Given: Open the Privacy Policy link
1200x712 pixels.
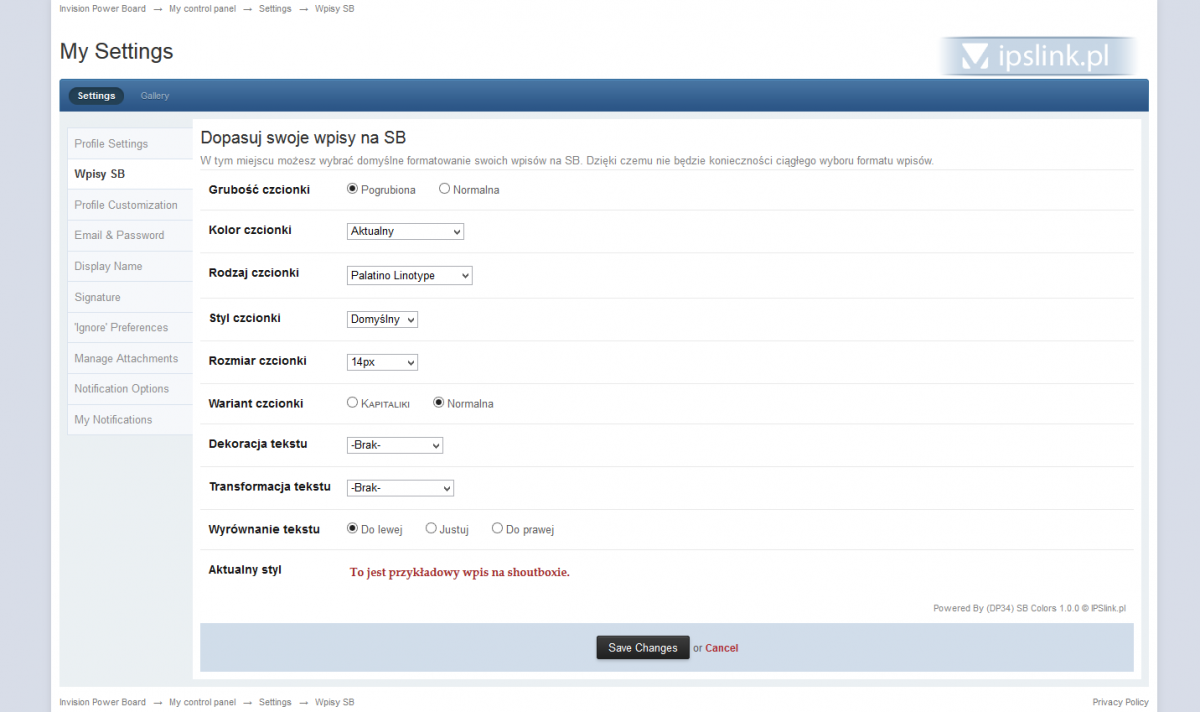Looking at the screenshot, I should (x=1120, y=702).
